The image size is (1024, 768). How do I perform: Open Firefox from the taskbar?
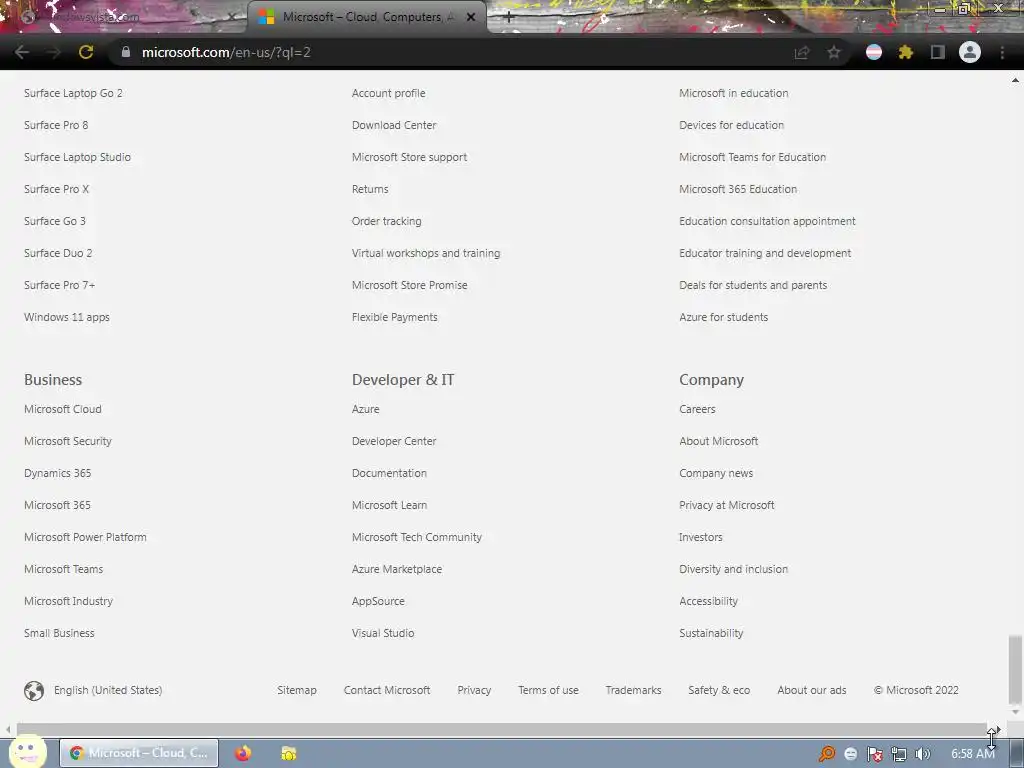pos(243,753)
